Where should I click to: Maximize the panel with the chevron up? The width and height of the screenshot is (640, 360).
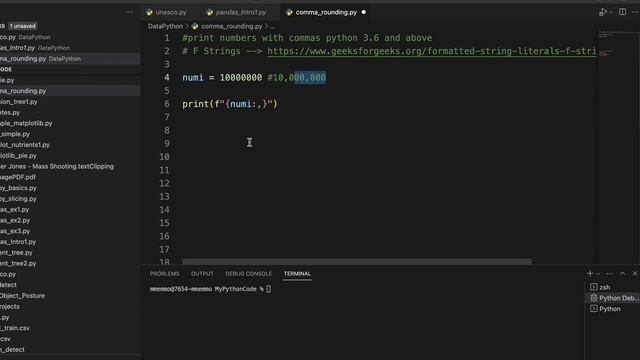(x=622, y=273)
